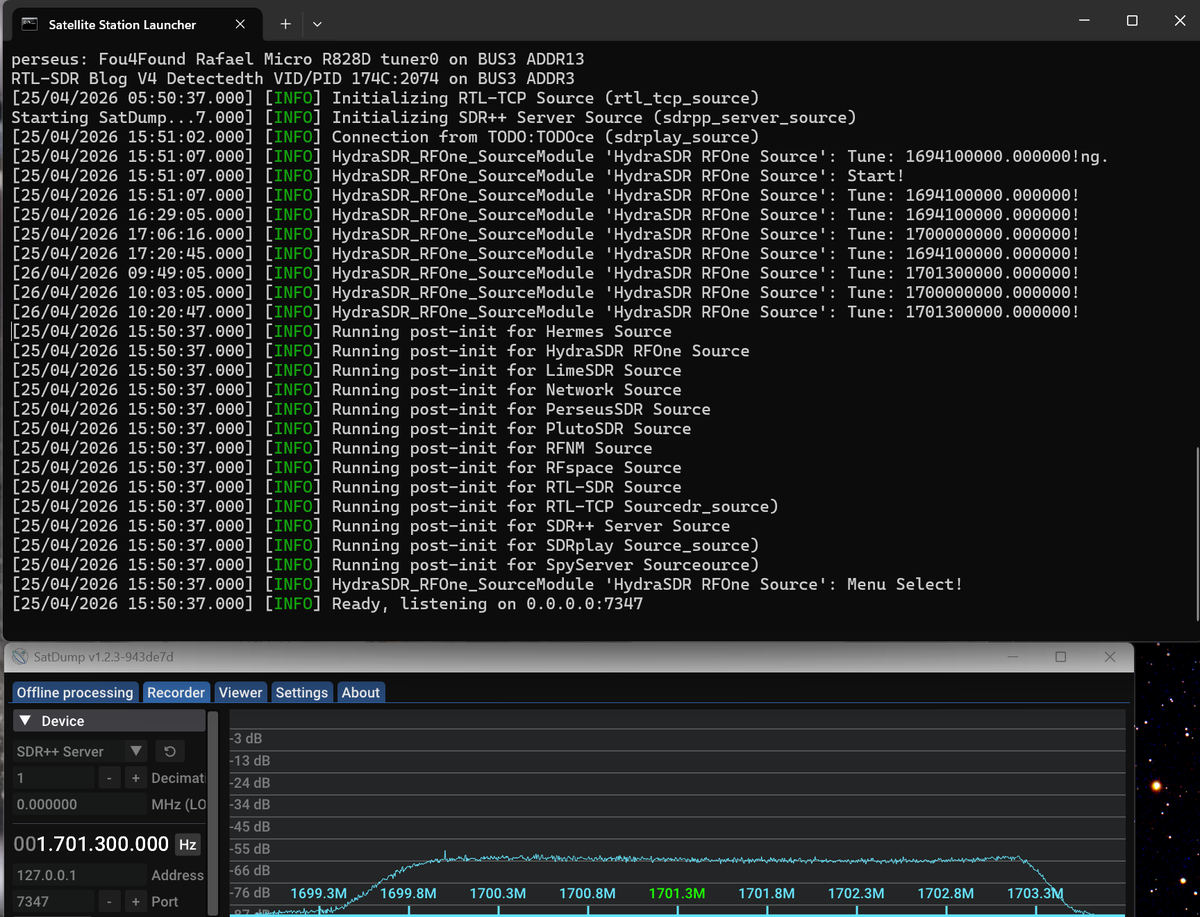The width and height of the screenshot is (1200, 917).
Task: Close the SatDump window
Action: 1110,657
